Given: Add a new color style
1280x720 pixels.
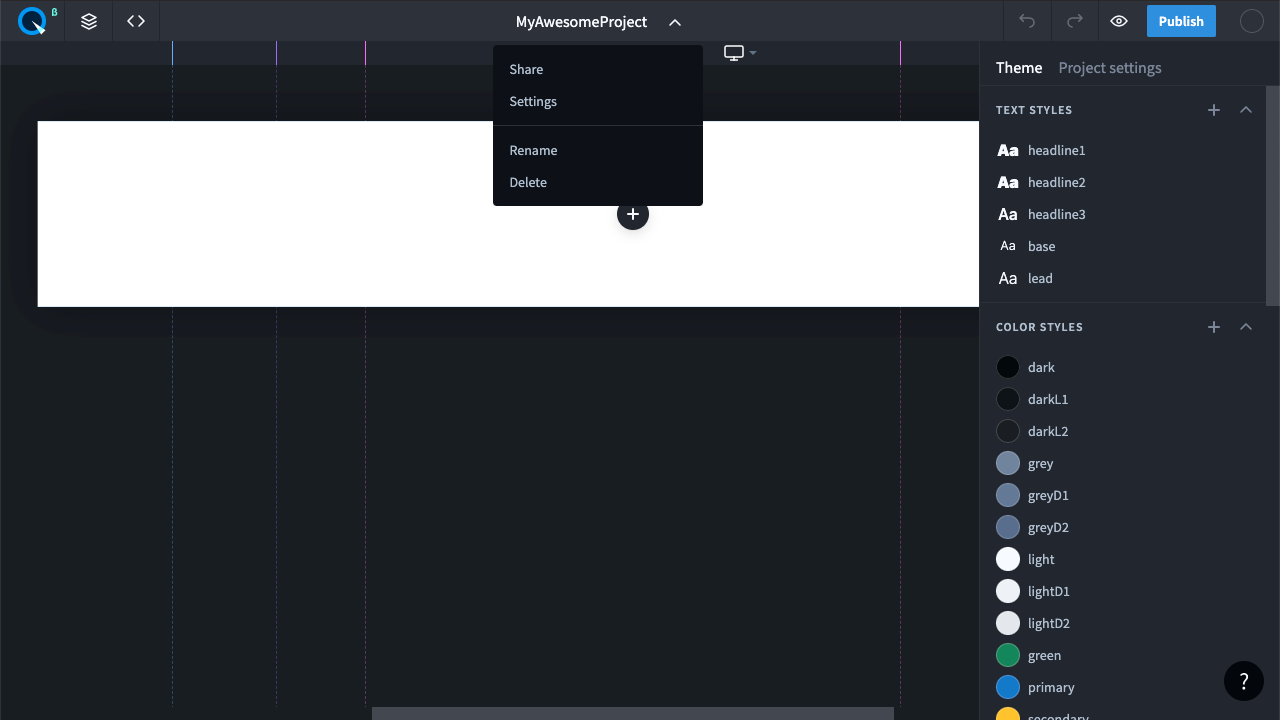Looking at the screenshot, I should point(1214,327).
